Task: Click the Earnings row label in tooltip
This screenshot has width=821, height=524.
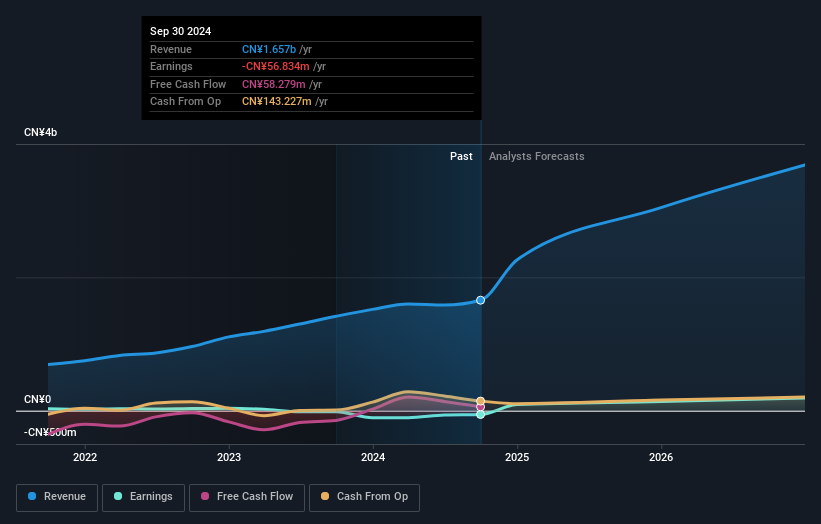Action: point(171,66)
